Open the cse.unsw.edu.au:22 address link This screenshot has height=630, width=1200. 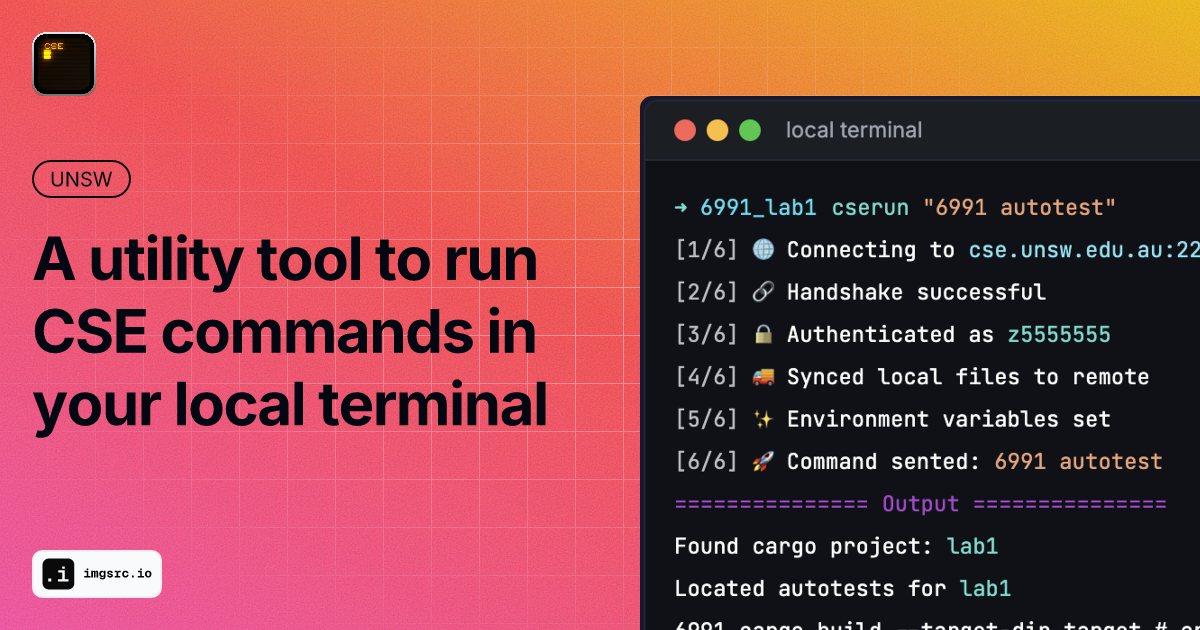(x=1083, y=249)
